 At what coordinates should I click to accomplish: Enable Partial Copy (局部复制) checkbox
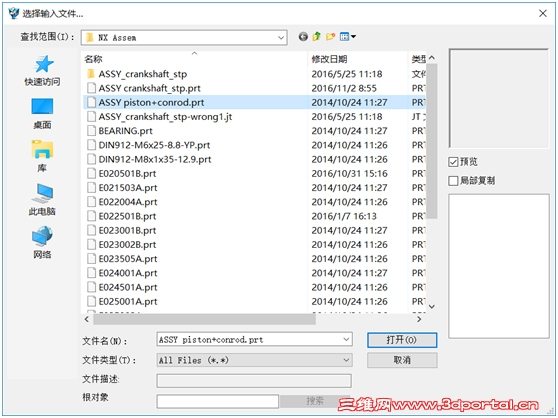[453, 181]
